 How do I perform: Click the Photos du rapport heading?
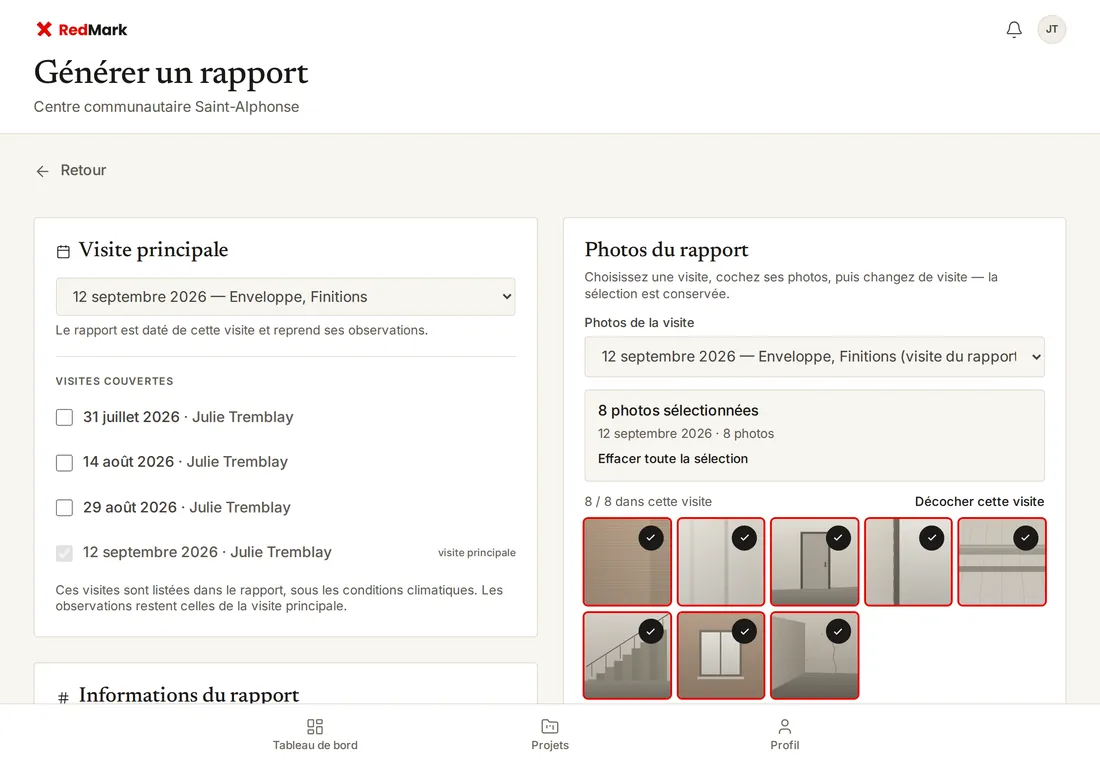[x=666, y=250]
